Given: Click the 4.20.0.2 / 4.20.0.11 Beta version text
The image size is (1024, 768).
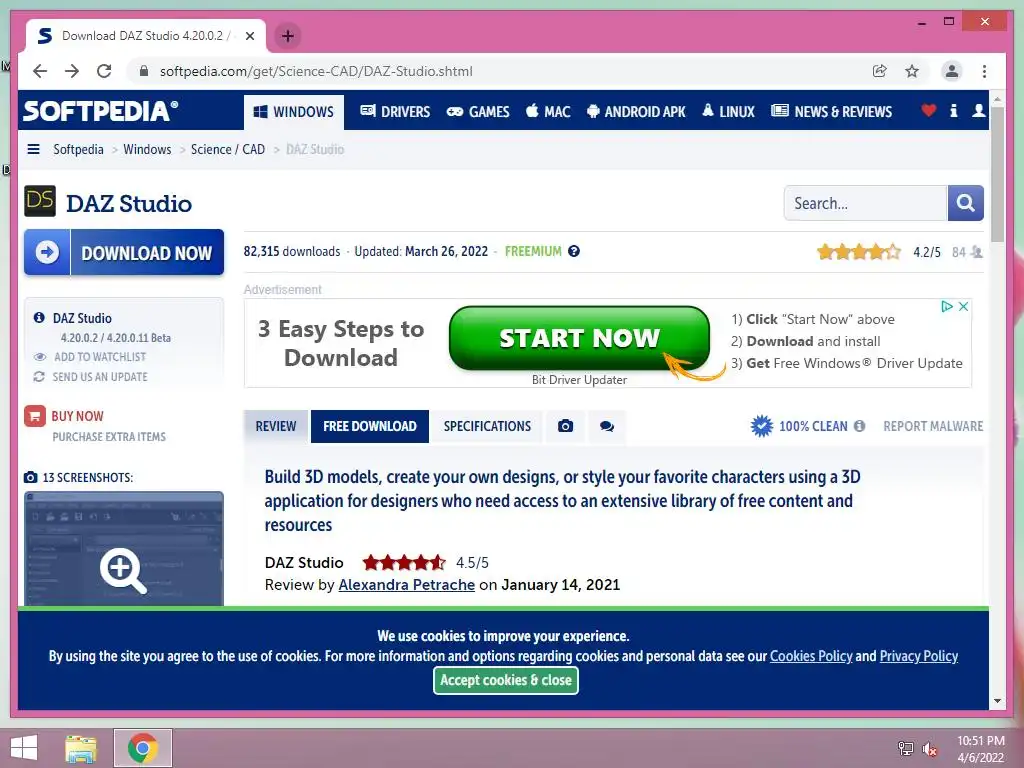Looking at the screenshot, I should pyautogui.click(x=116, y=338).
